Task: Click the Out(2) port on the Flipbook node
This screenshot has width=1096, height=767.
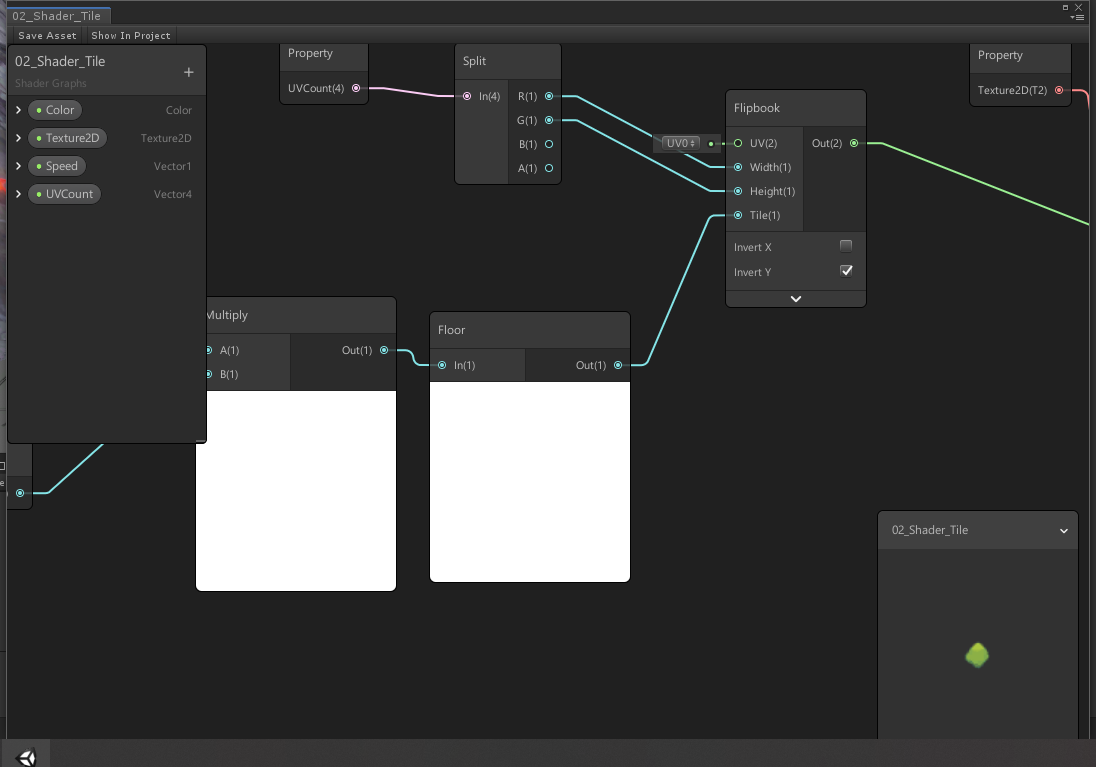Action: [x=854, y=143]
